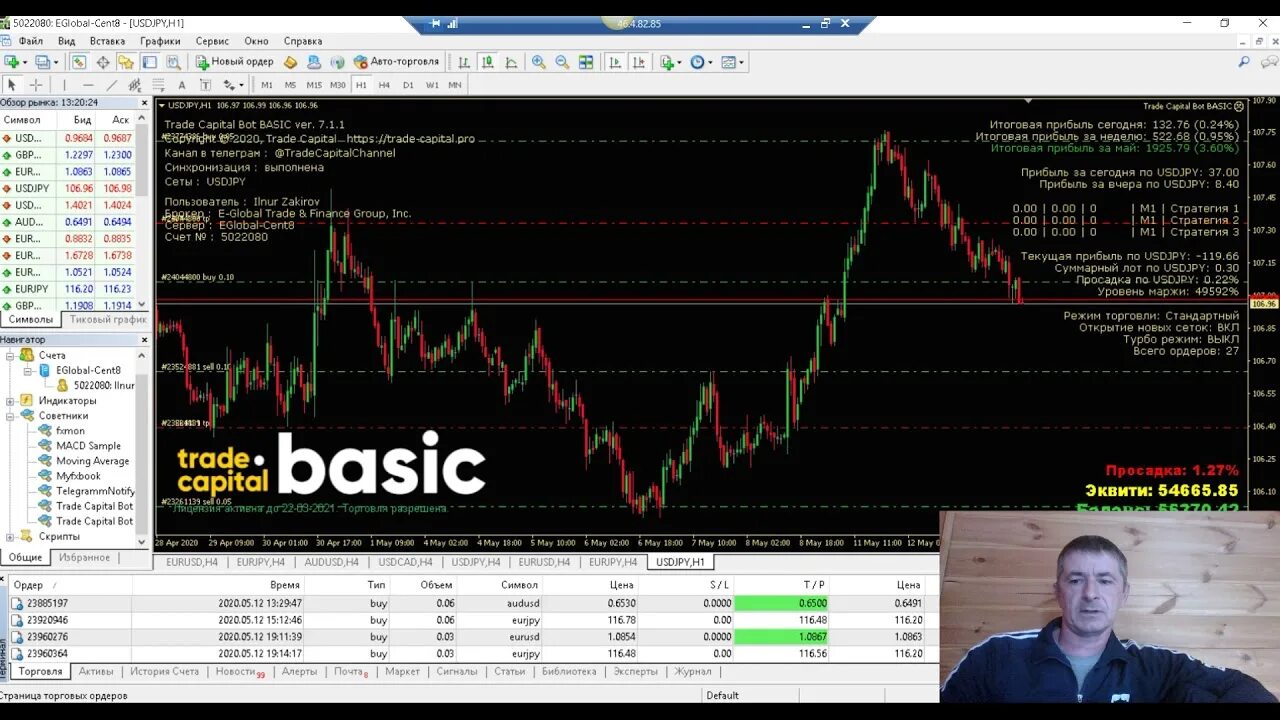Switch timeframe to M30
The image size is (1280, 720).
coord(338,85)
